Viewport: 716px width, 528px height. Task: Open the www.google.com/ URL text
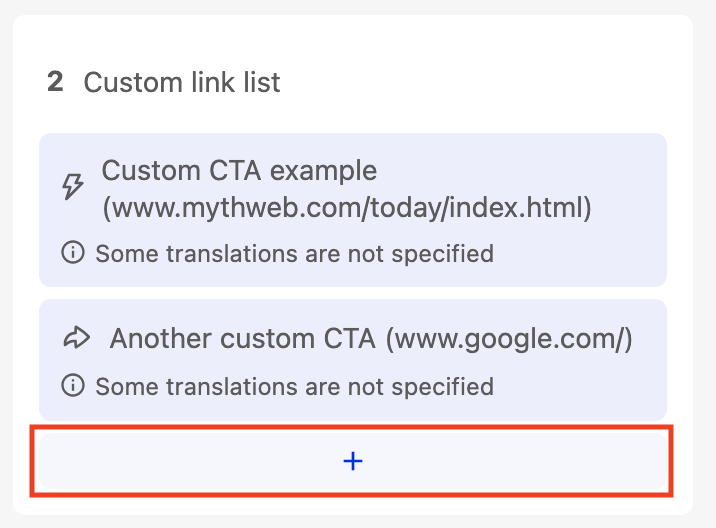510,339
